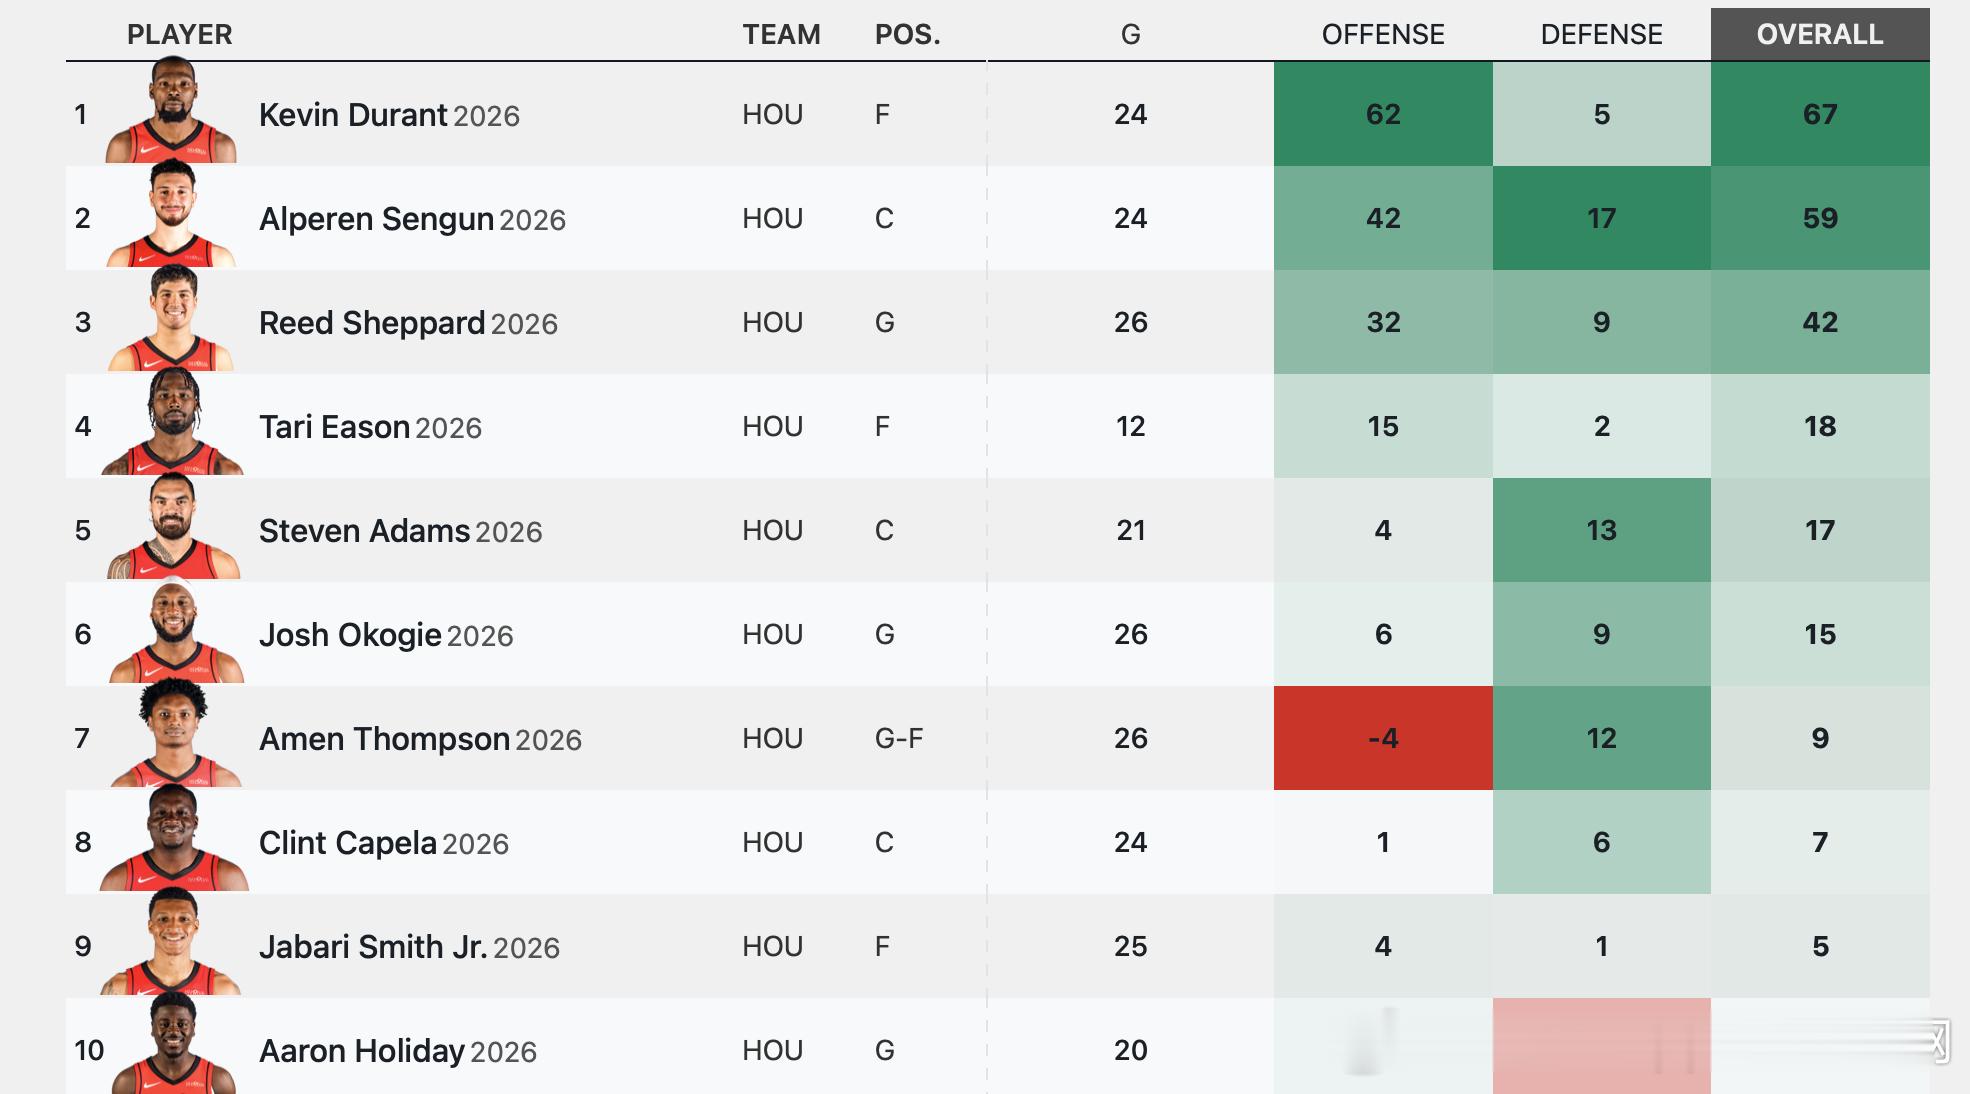Click the POS. column header
The image size is (1970, 1094).
pyautogui.click(x=907, y=34)
